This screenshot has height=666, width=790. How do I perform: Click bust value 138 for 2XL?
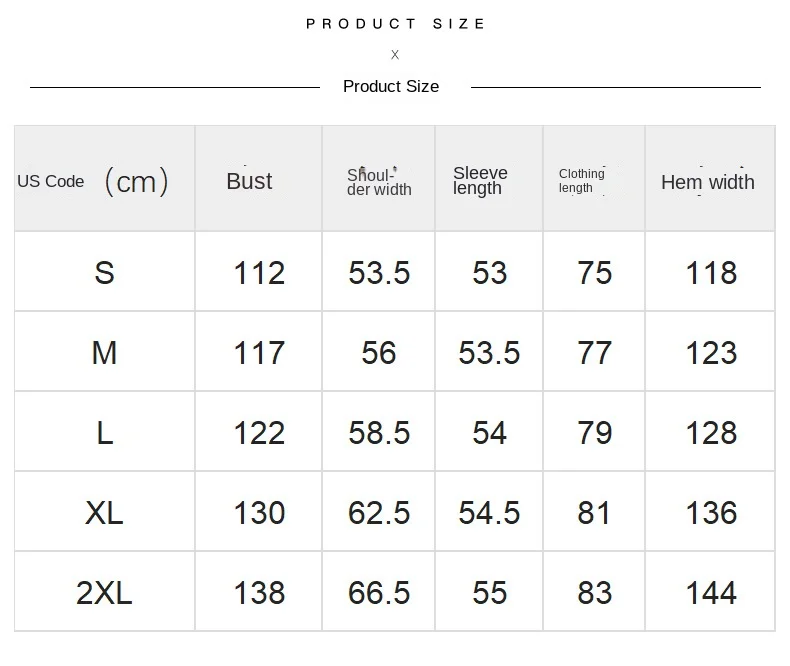259,592
